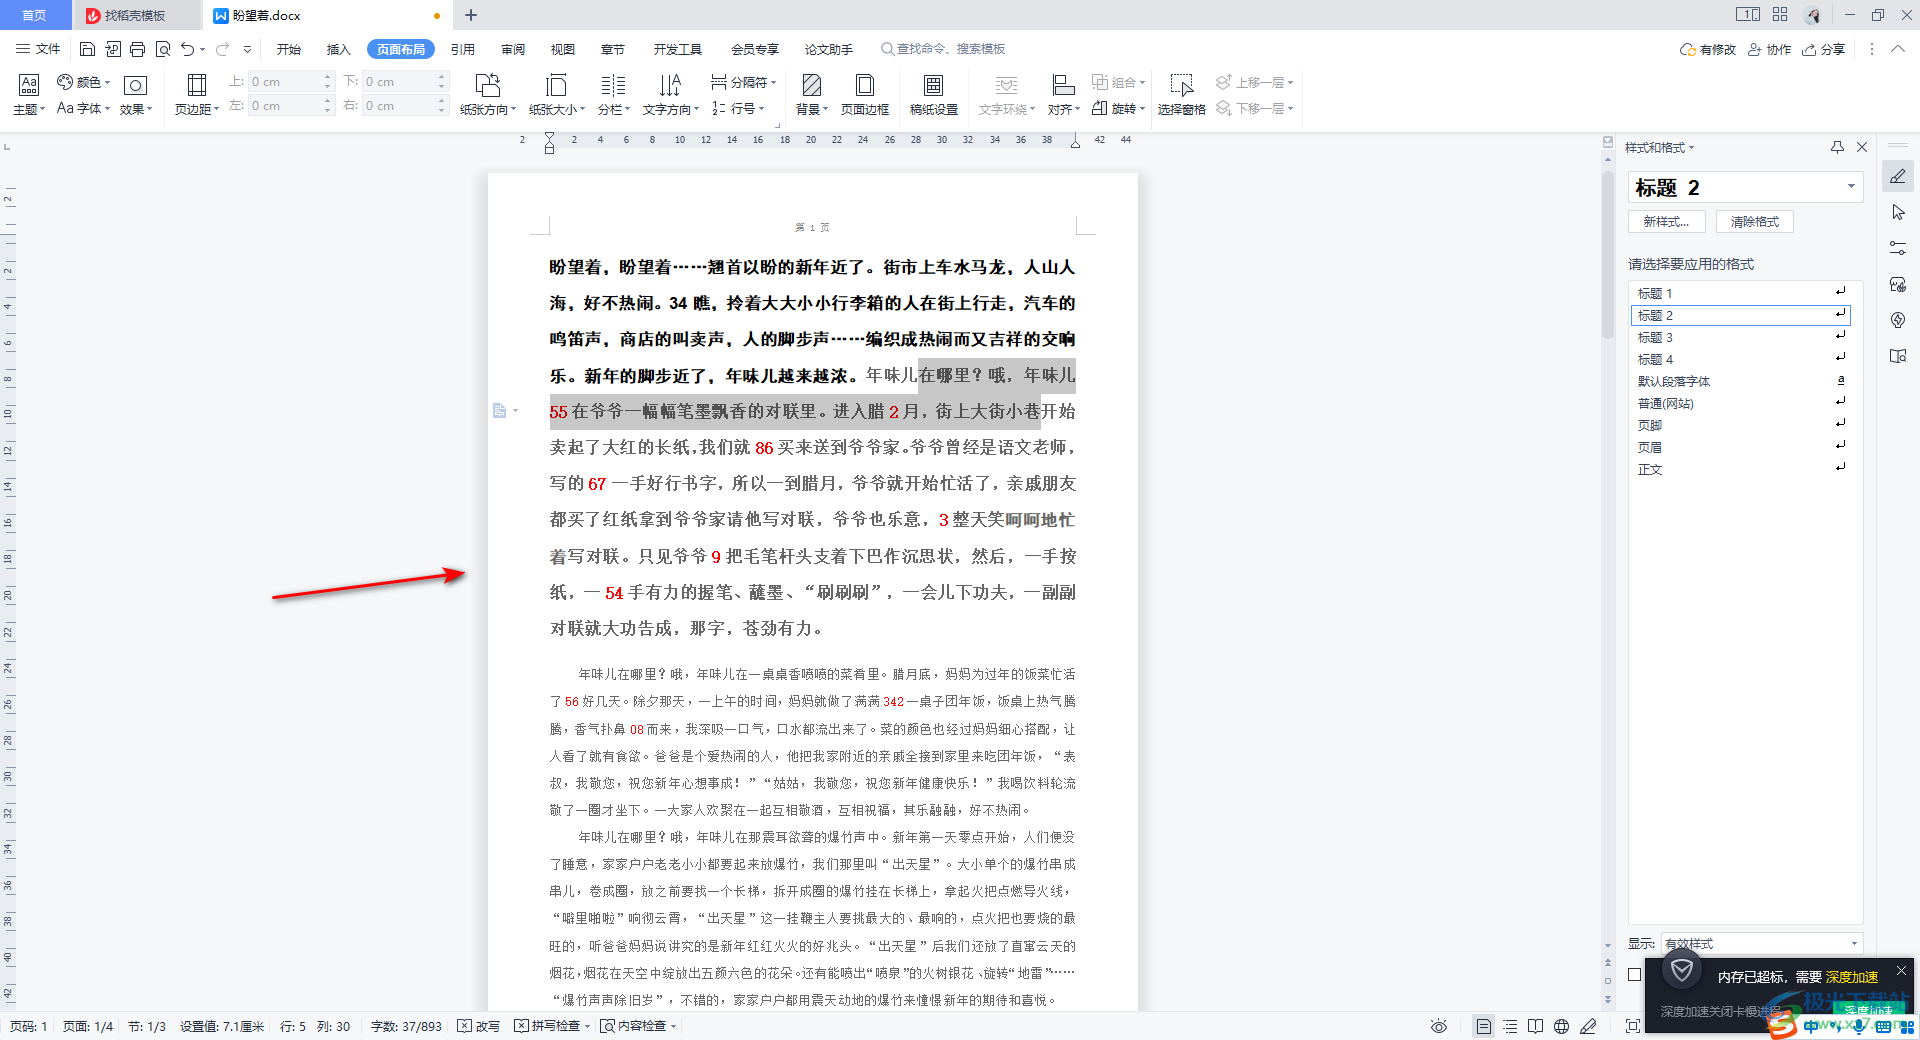Click the top margin 上 input field
The height and width of the screenshot is (1040, 1920).
coord(285,82)
